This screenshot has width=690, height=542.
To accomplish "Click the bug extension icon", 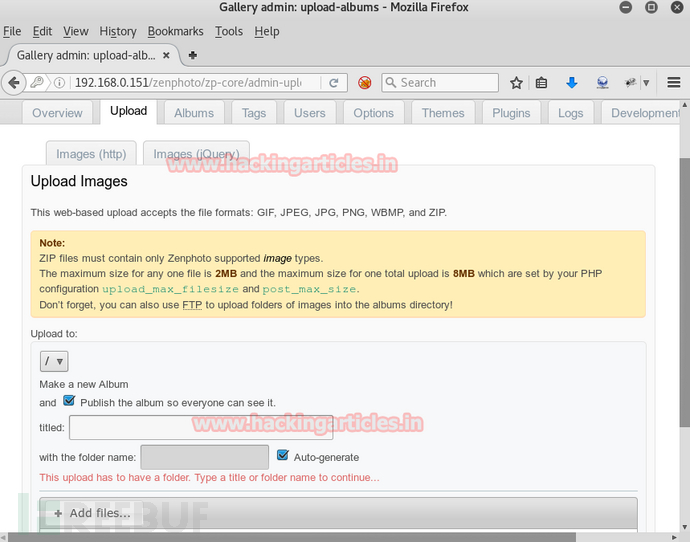I will pos(631,82).
